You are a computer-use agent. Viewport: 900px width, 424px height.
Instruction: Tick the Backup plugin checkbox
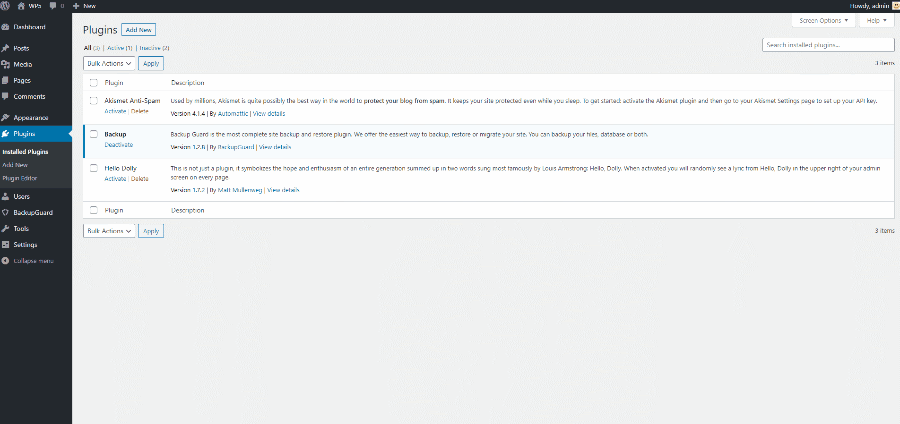94,134
